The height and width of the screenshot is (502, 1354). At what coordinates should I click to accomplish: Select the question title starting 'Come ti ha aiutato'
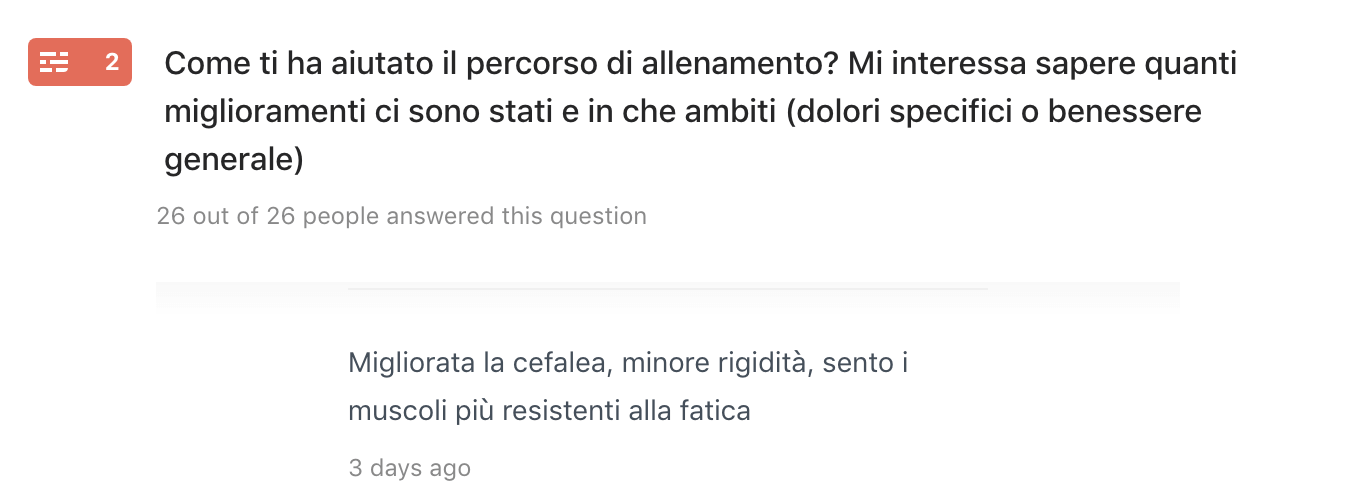[x=701, y=111]
